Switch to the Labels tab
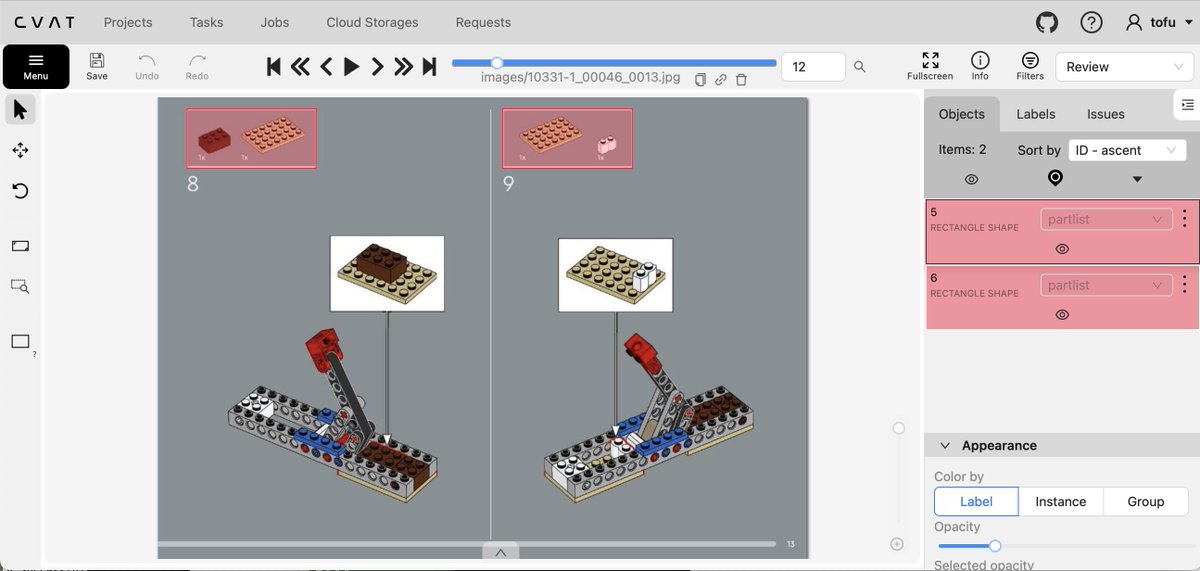1200x571 pixels. 1036,114
